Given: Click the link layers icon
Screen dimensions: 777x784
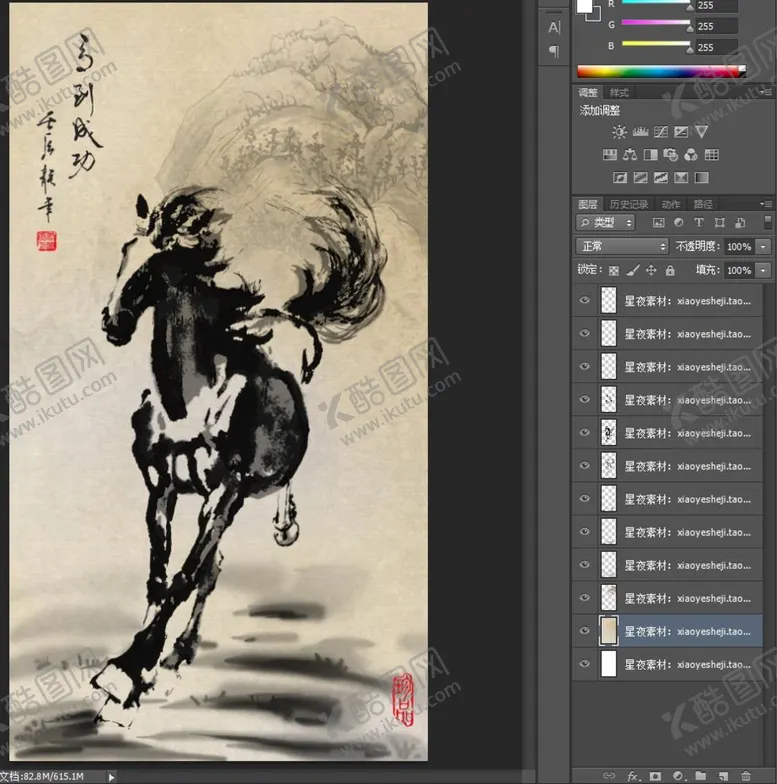Looking at the screenshot, I should coord(609,776).
